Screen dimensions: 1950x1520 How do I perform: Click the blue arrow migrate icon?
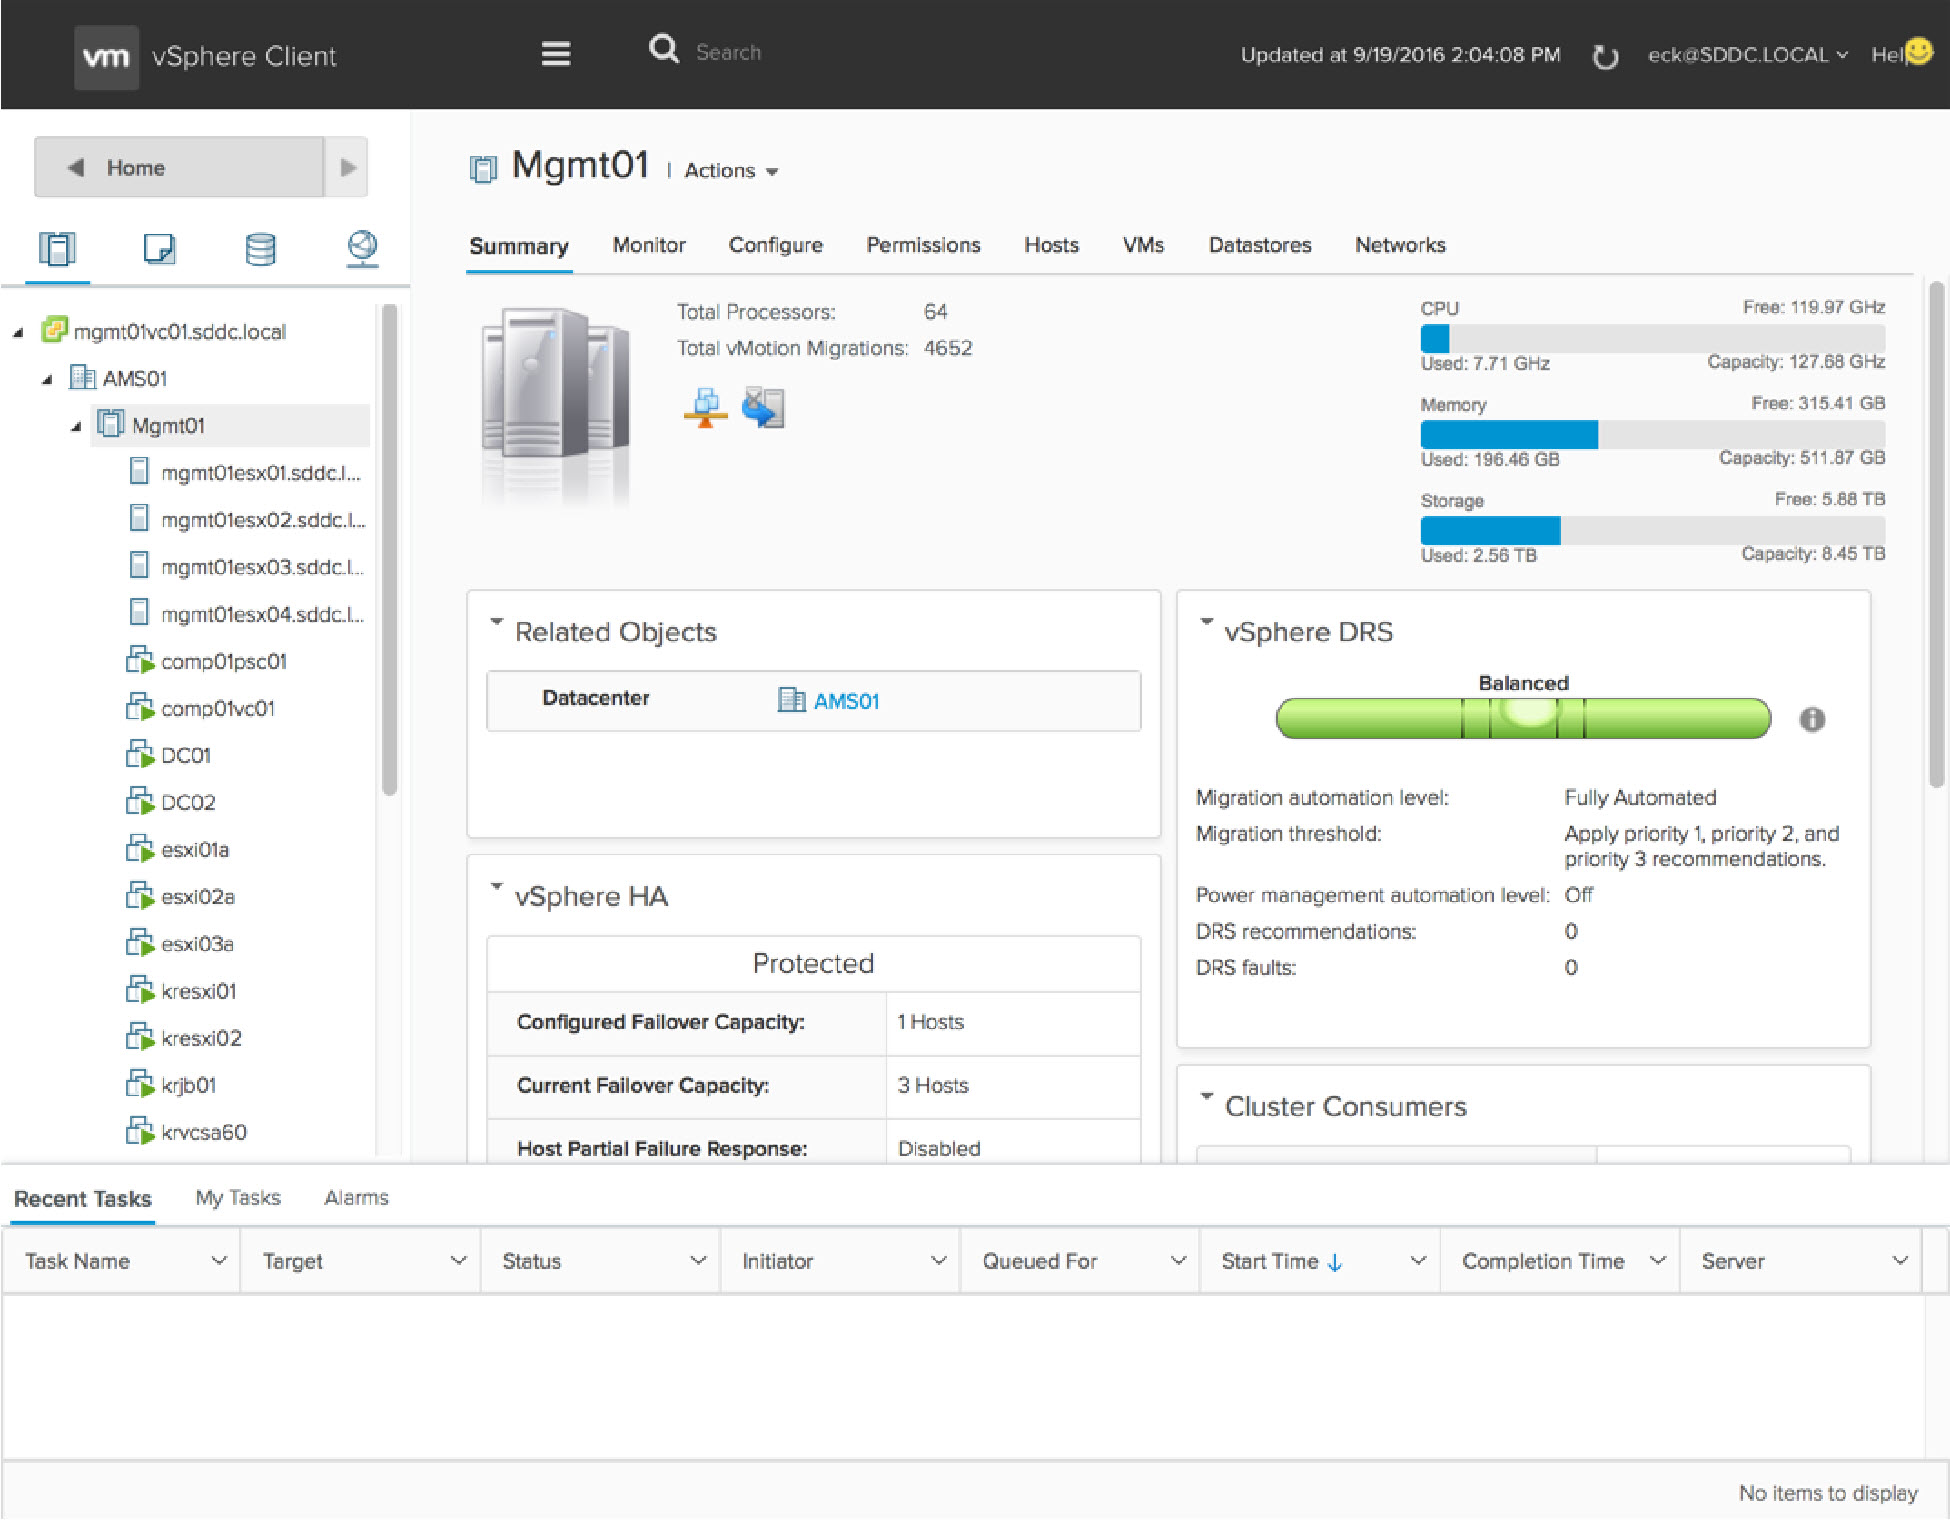coord(763,408)
